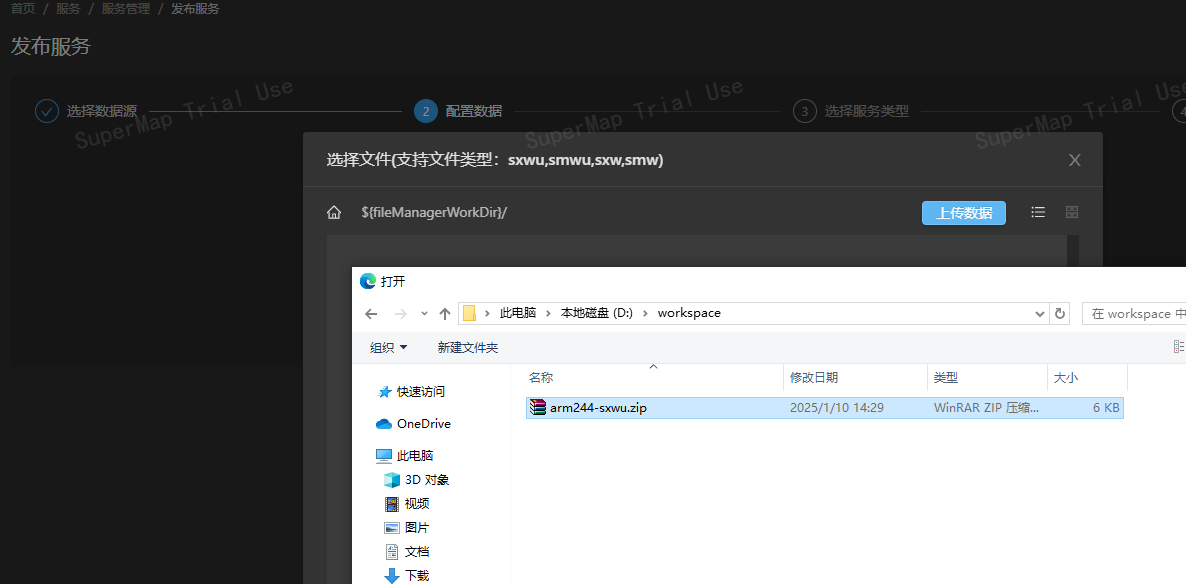Viewport: 1186px width, 584px height.
Task: Expand the address bar path dropdown
Action: pos(1040,314)
